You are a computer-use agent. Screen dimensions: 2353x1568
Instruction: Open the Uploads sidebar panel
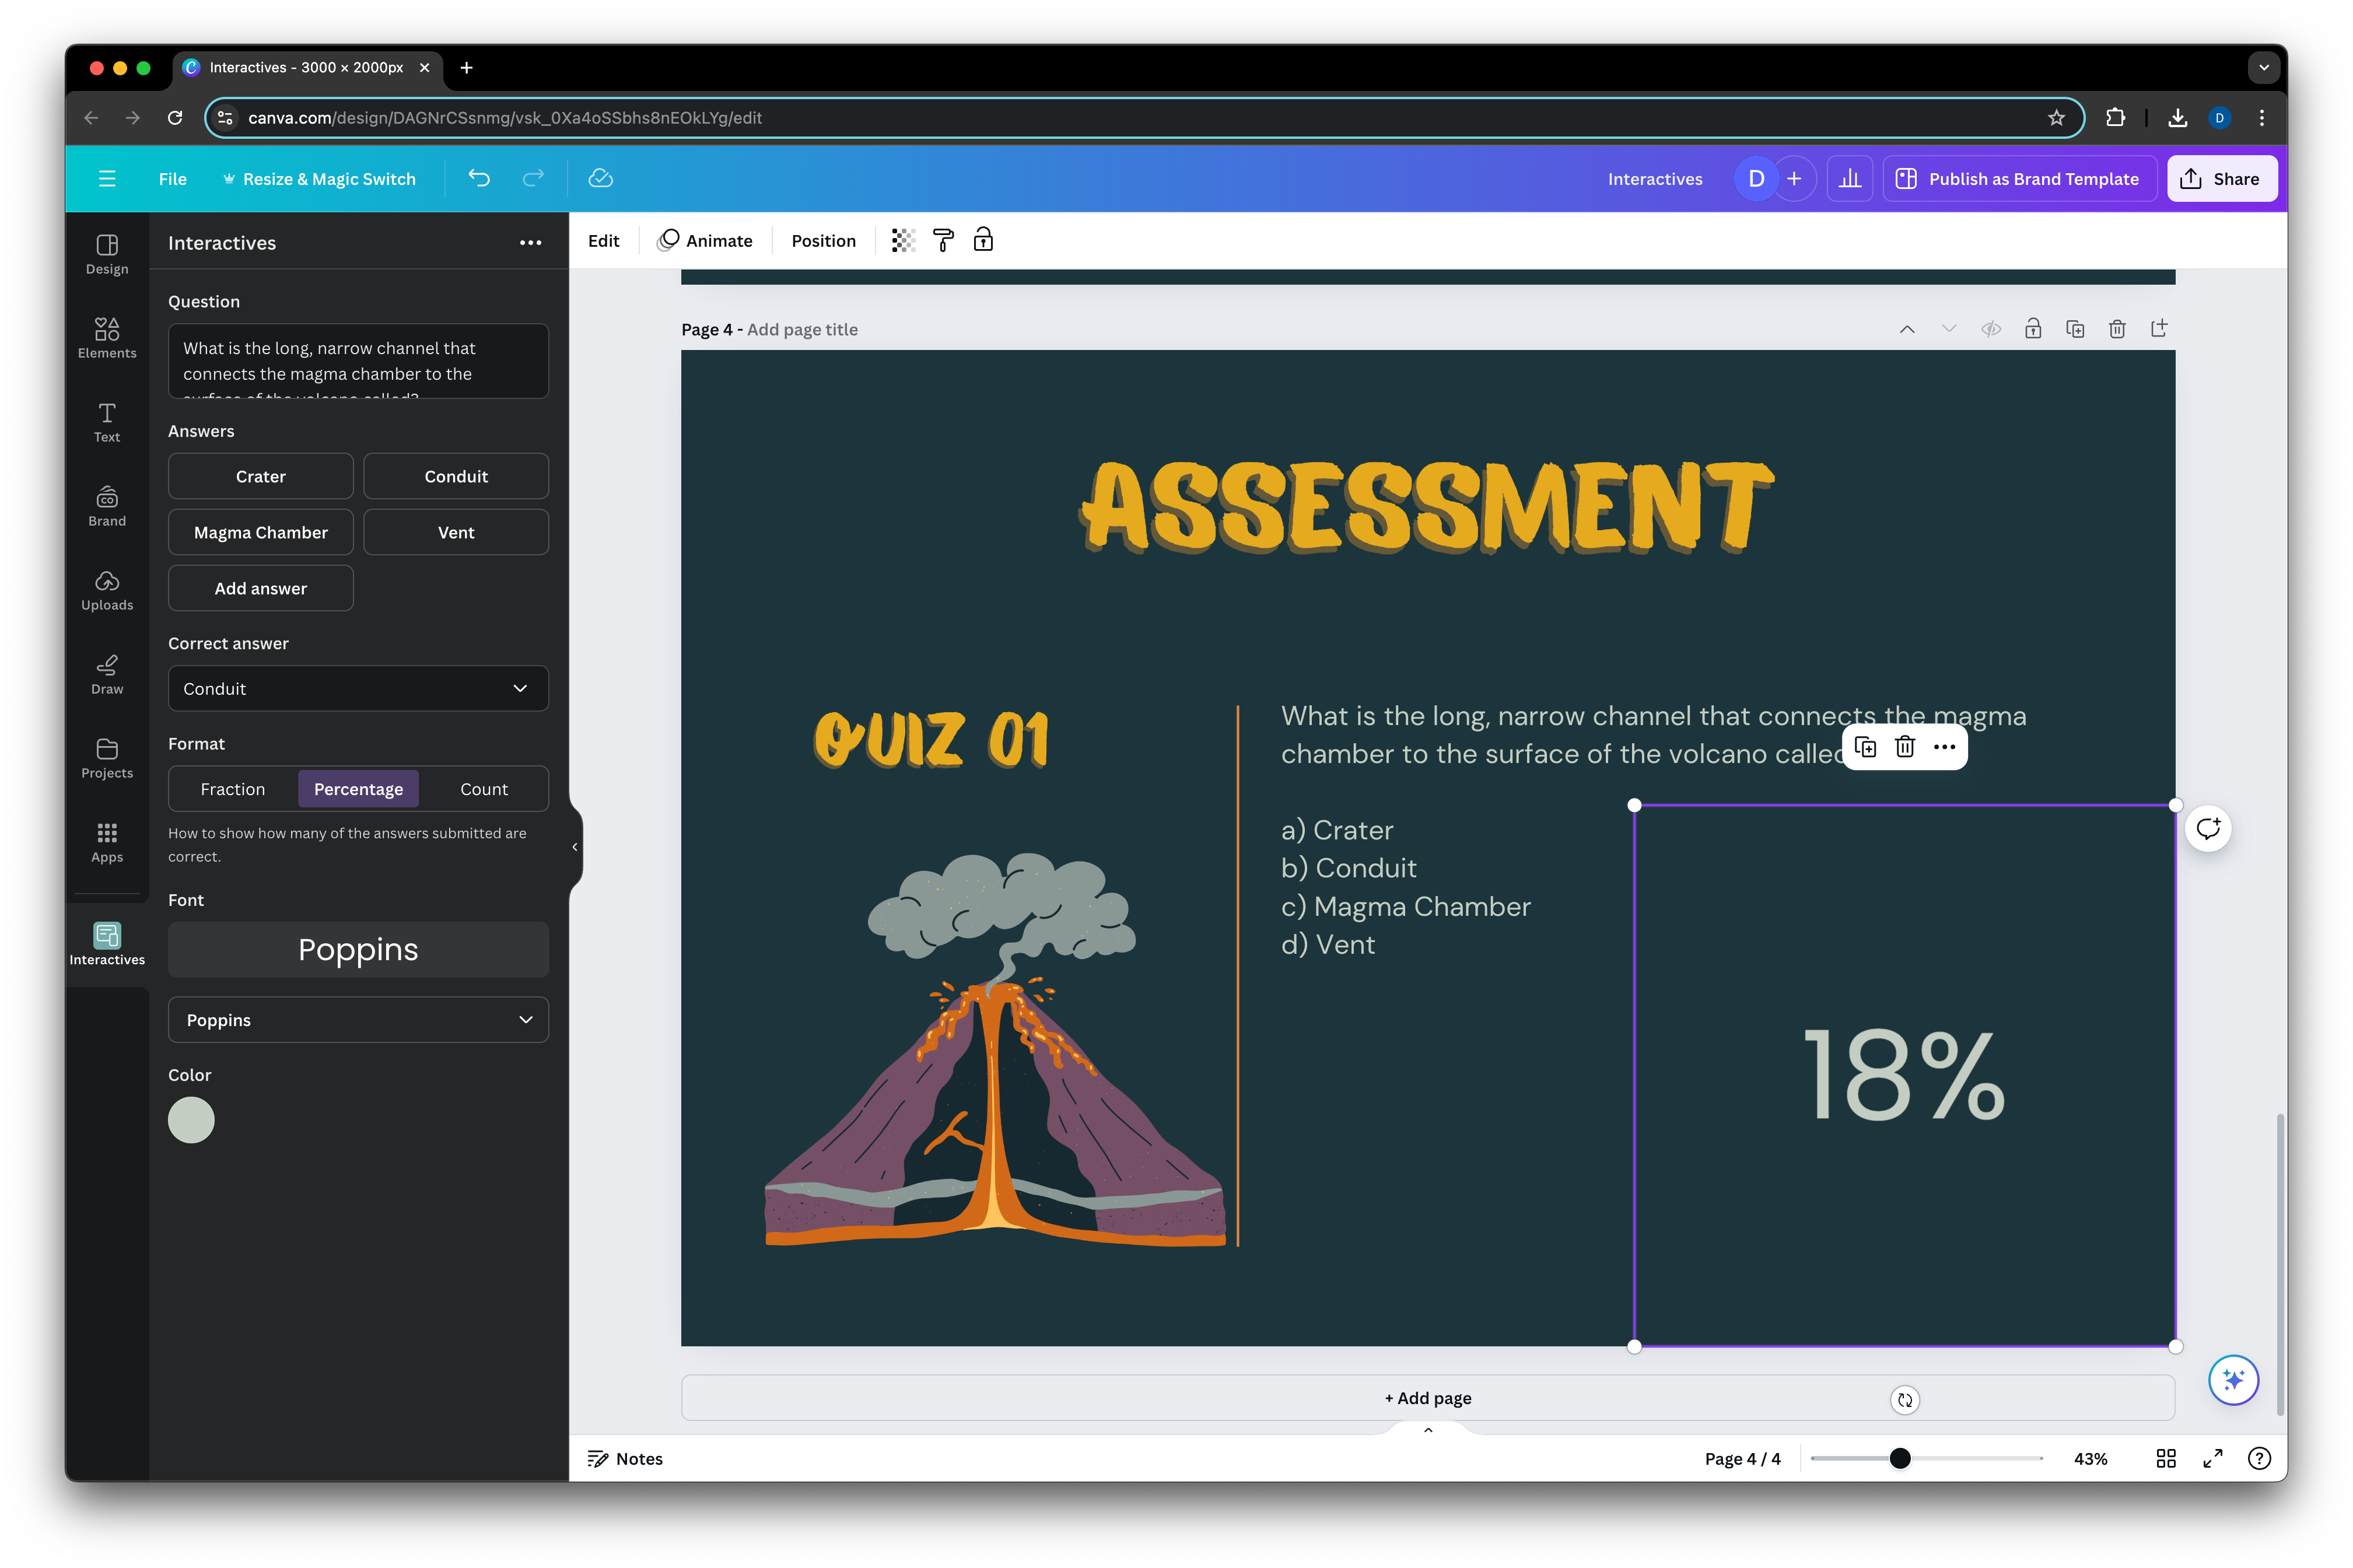107,589
